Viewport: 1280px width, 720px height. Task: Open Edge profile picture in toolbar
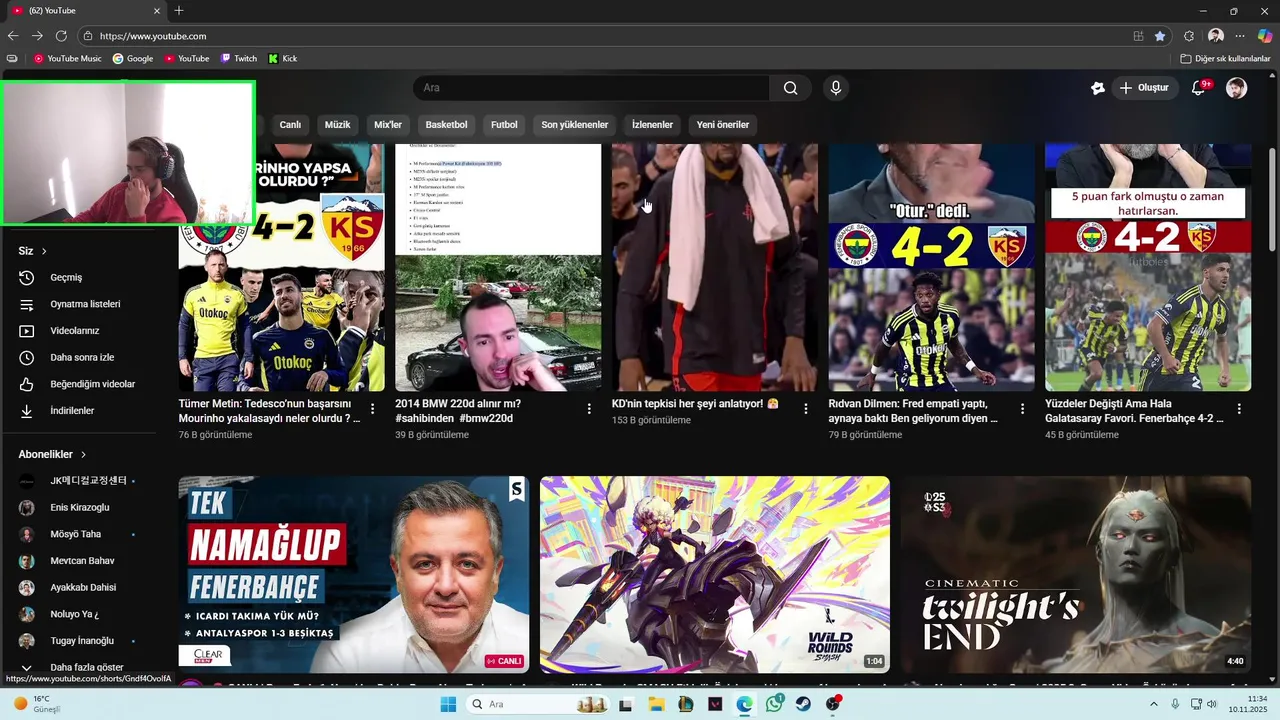(x=1215, y=36)
